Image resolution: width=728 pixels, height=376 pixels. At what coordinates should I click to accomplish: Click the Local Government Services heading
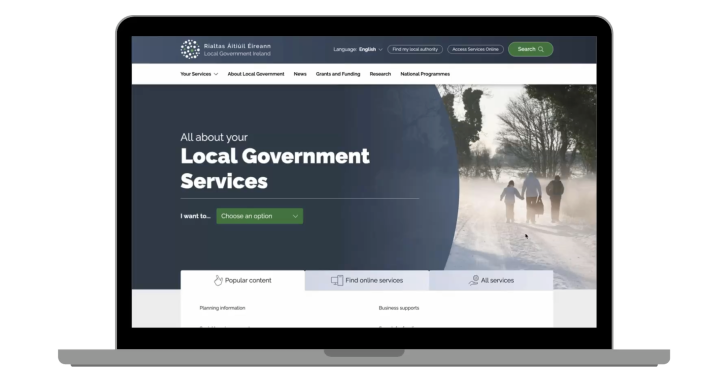click(275, 169)
